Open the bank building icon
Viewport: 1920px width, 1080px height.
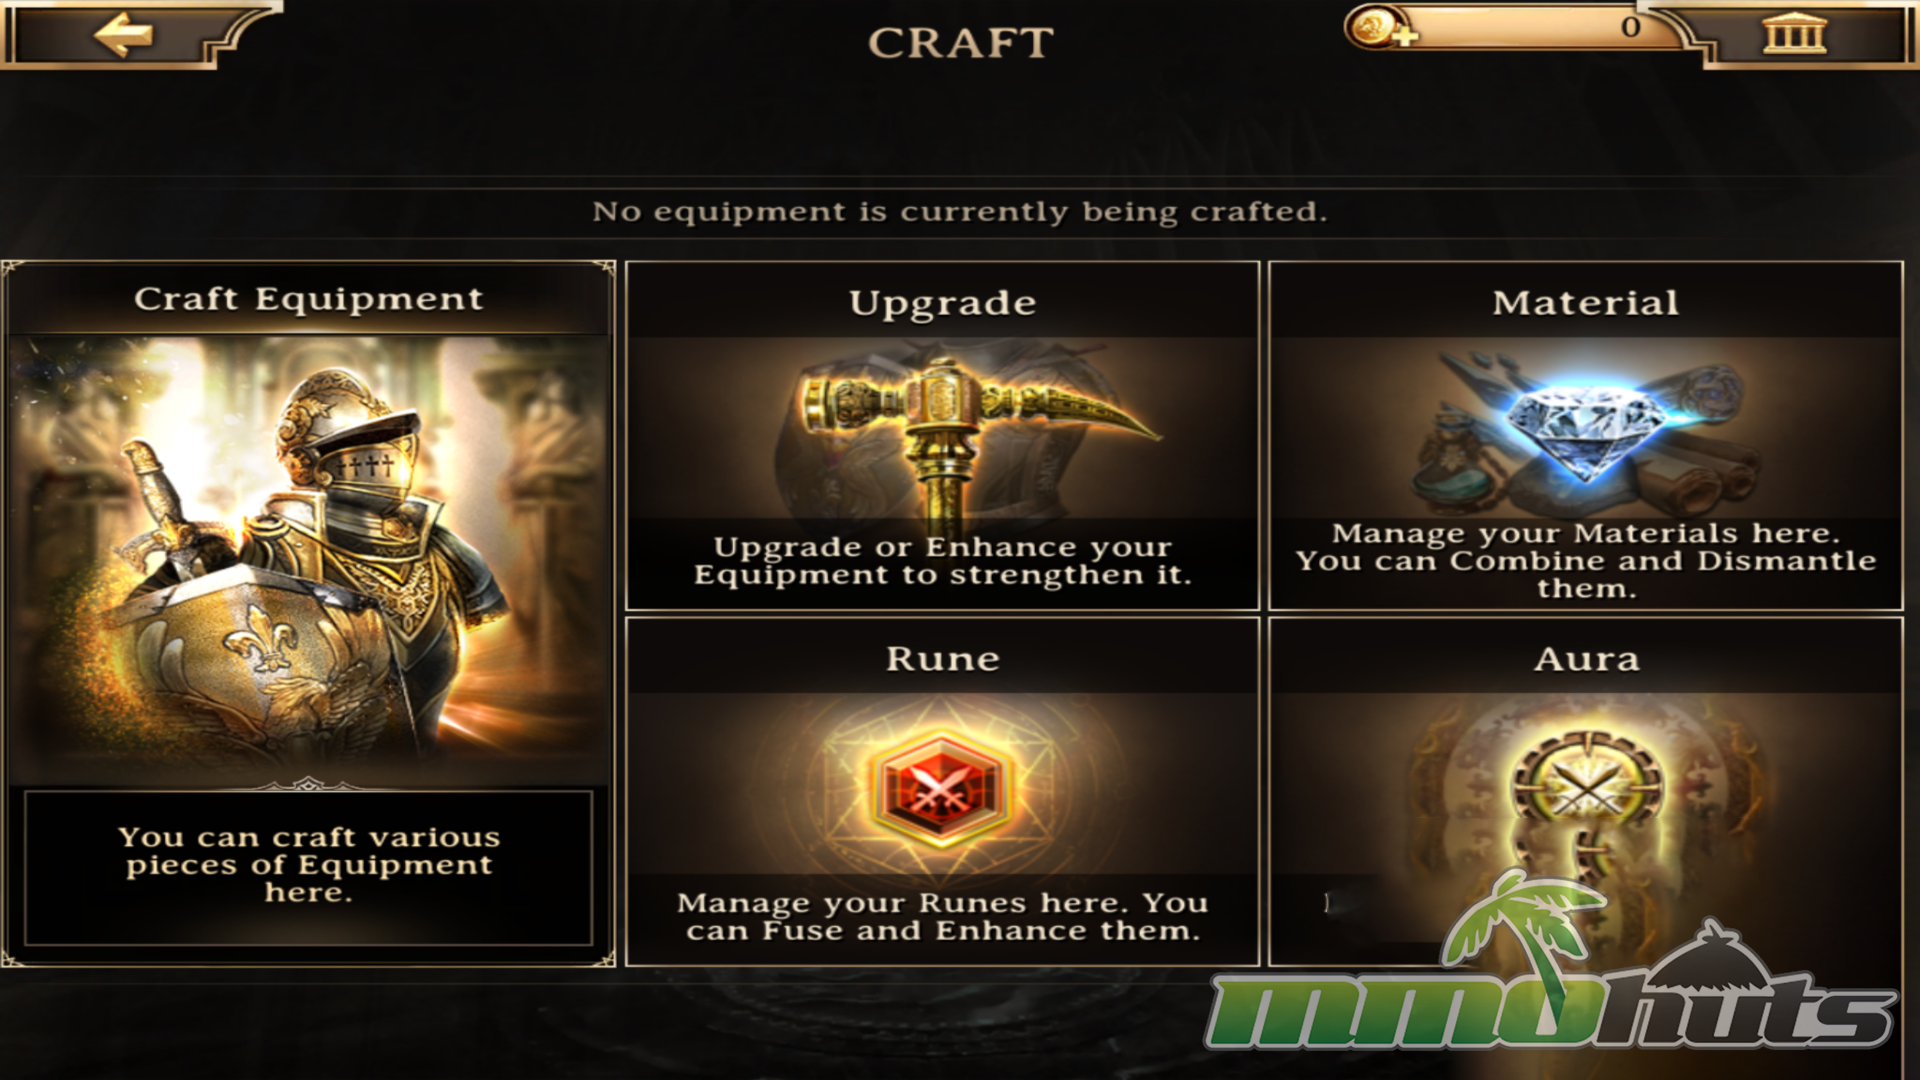[x=1794, y=35]
